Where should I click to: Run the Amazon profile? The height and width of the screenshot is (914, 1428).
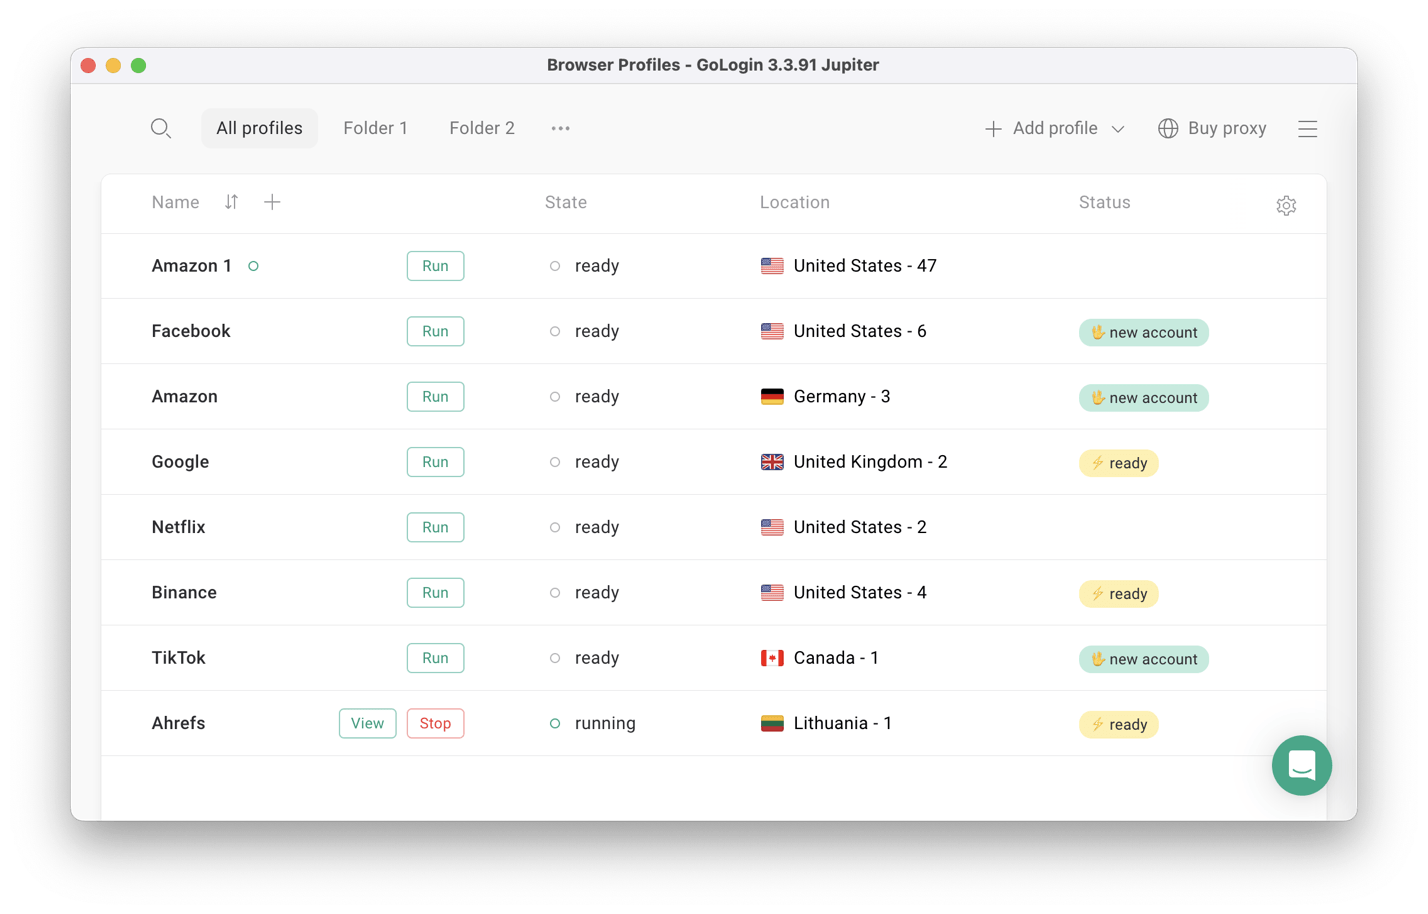[435, 396]
